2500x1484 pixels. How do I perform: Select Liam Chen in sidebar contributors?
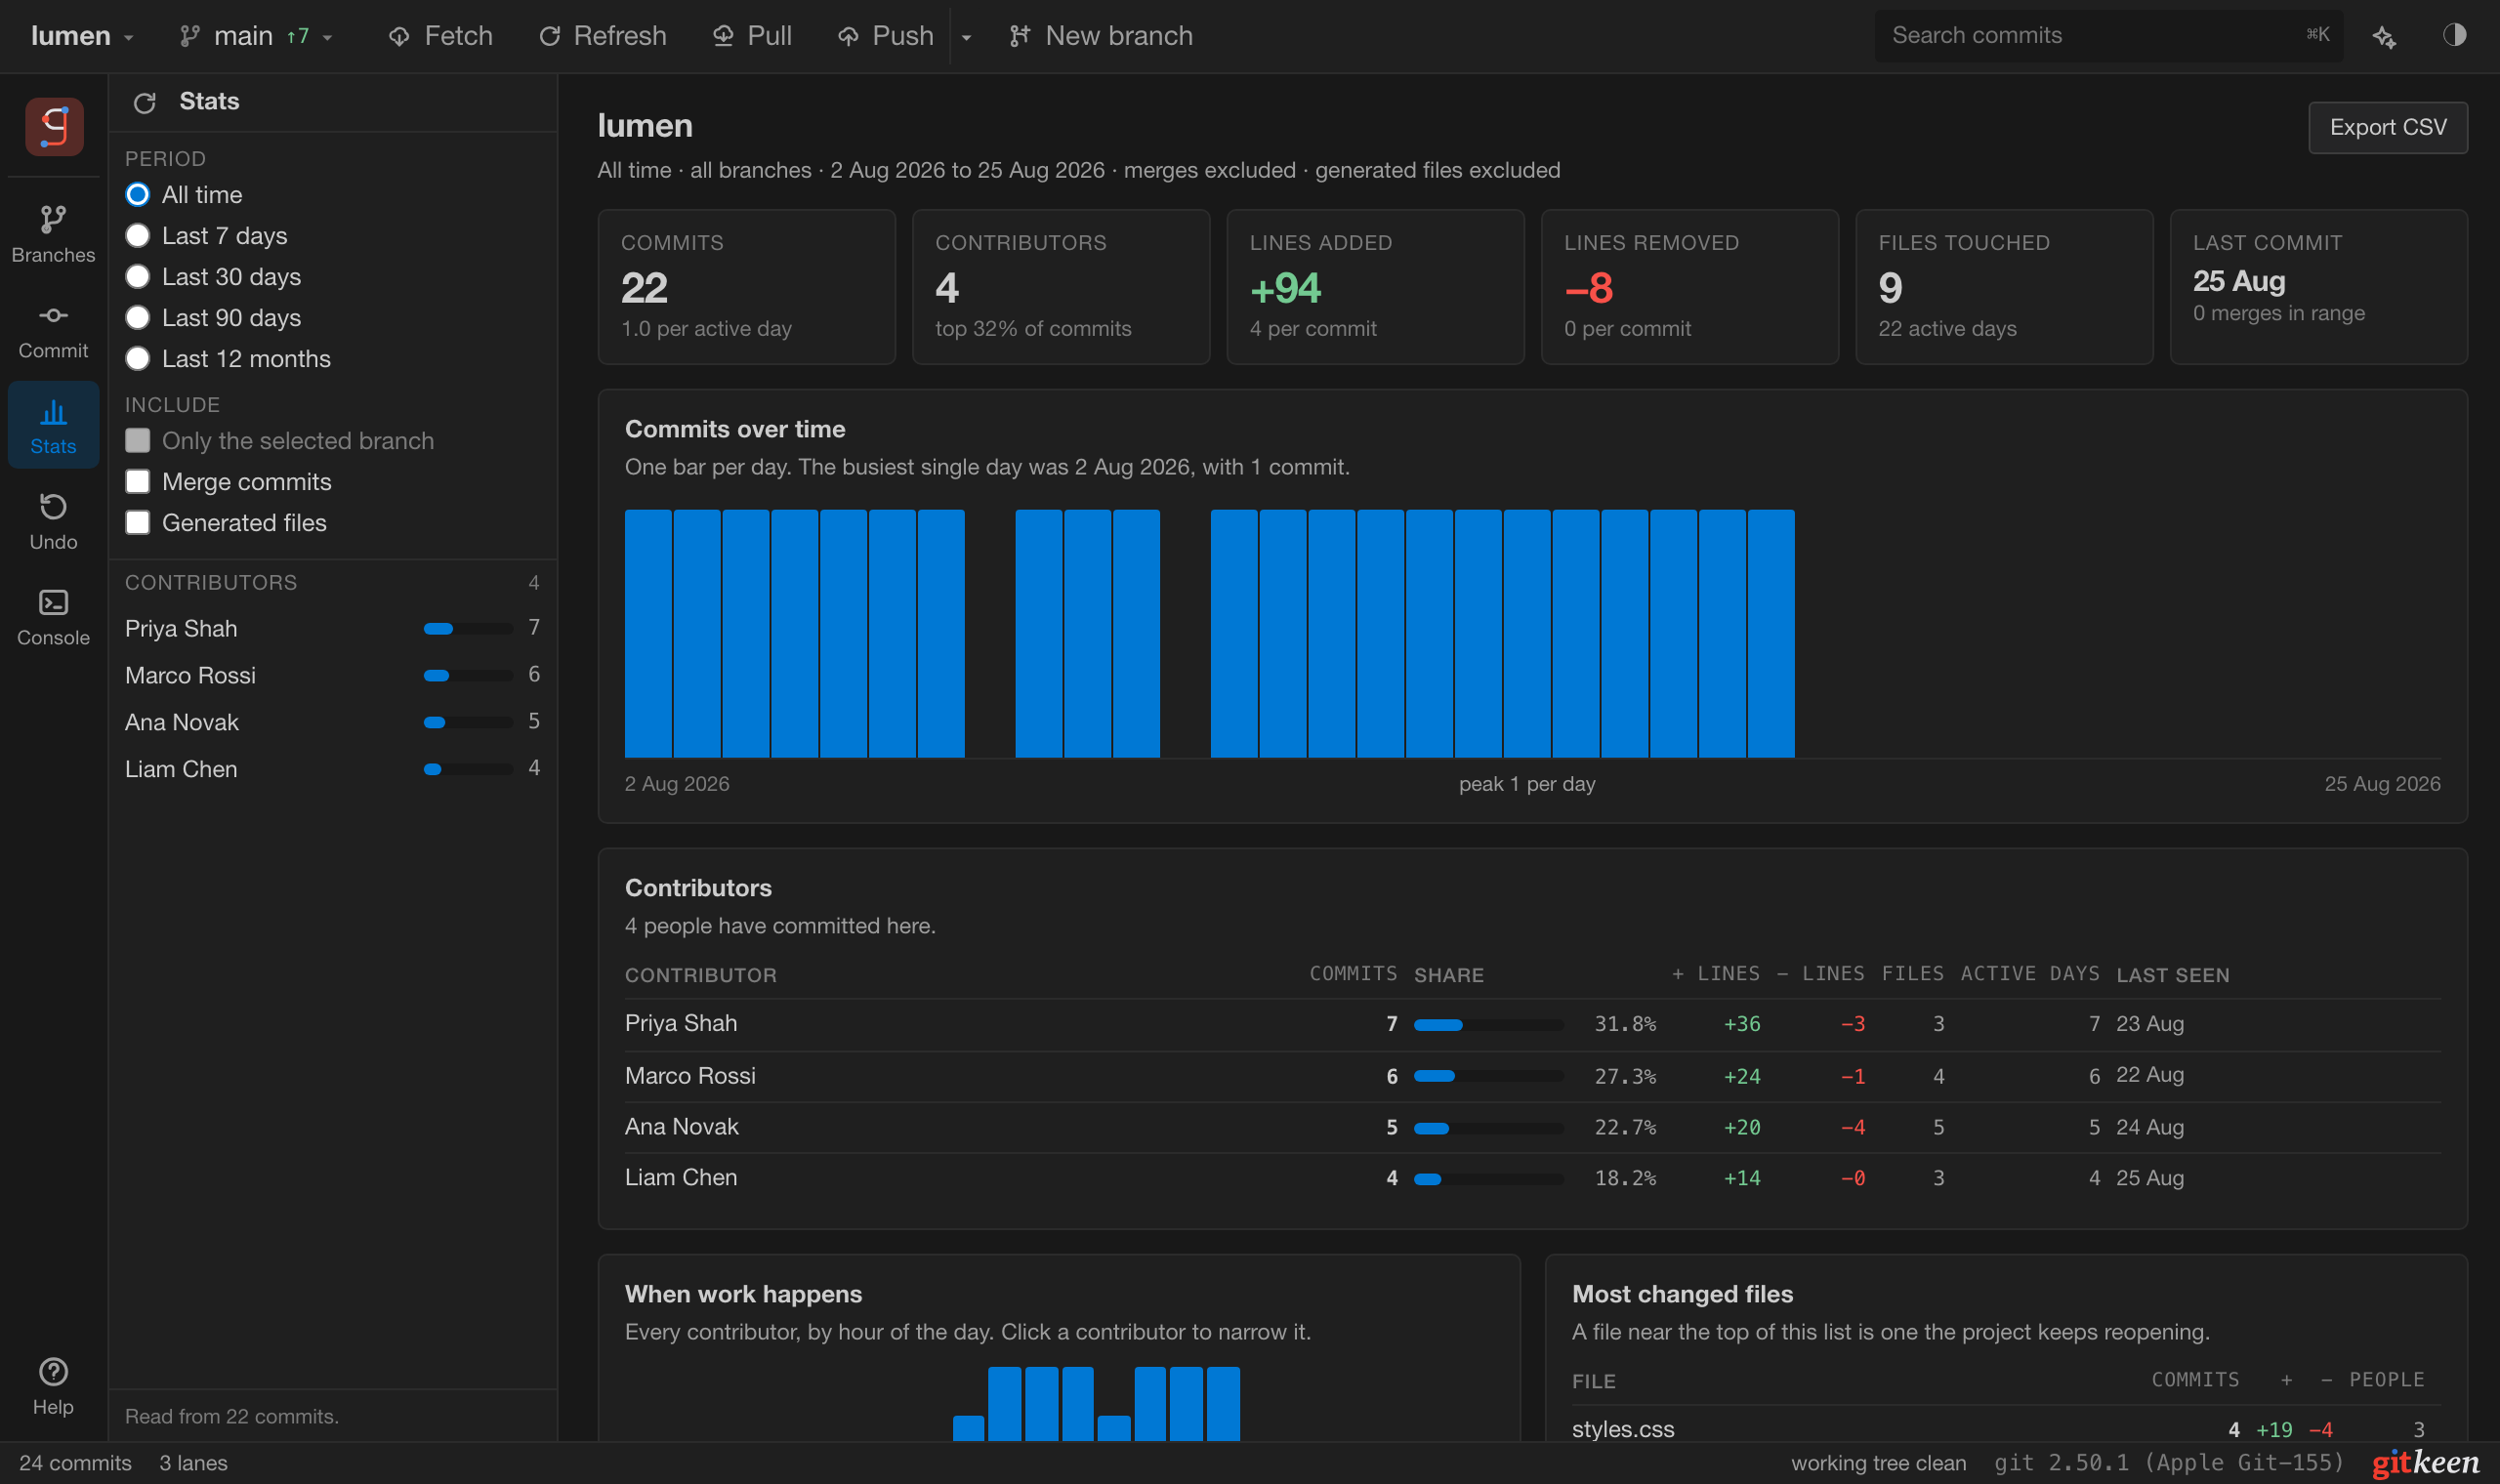pyautogui.click(x=332, y=769)
